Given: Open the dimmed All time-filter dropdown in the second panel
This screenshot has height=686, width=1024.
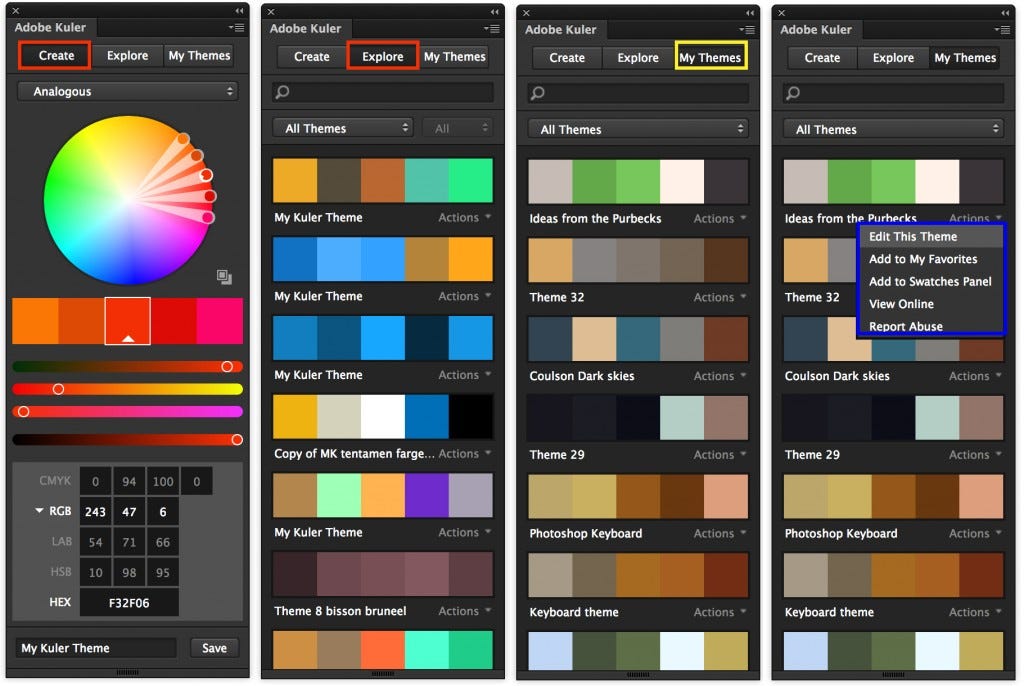Looking at the screenshot, I should pyautogui.click(x=457, y=128).
